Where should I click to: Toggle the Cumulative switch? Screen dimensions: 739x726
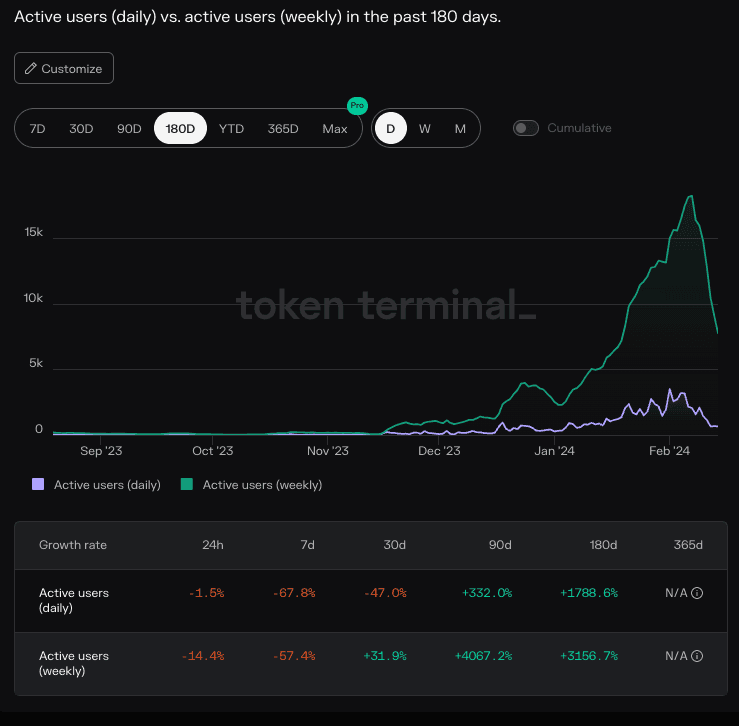pyautogui.click(x=526, y=128)
